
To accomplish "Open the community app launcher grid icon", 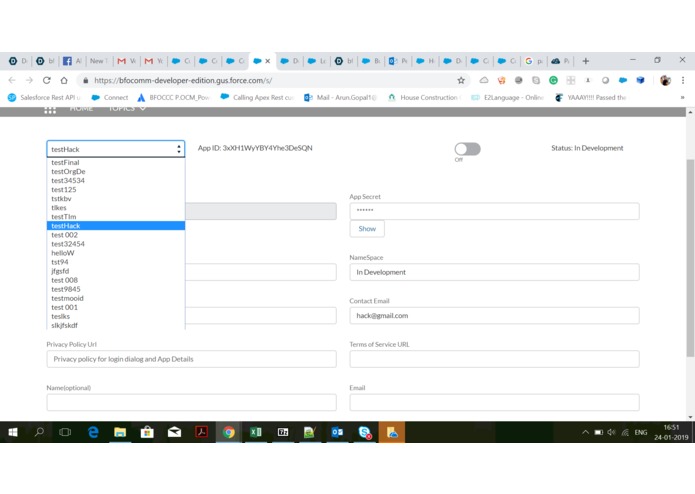I will pos(50,110).
